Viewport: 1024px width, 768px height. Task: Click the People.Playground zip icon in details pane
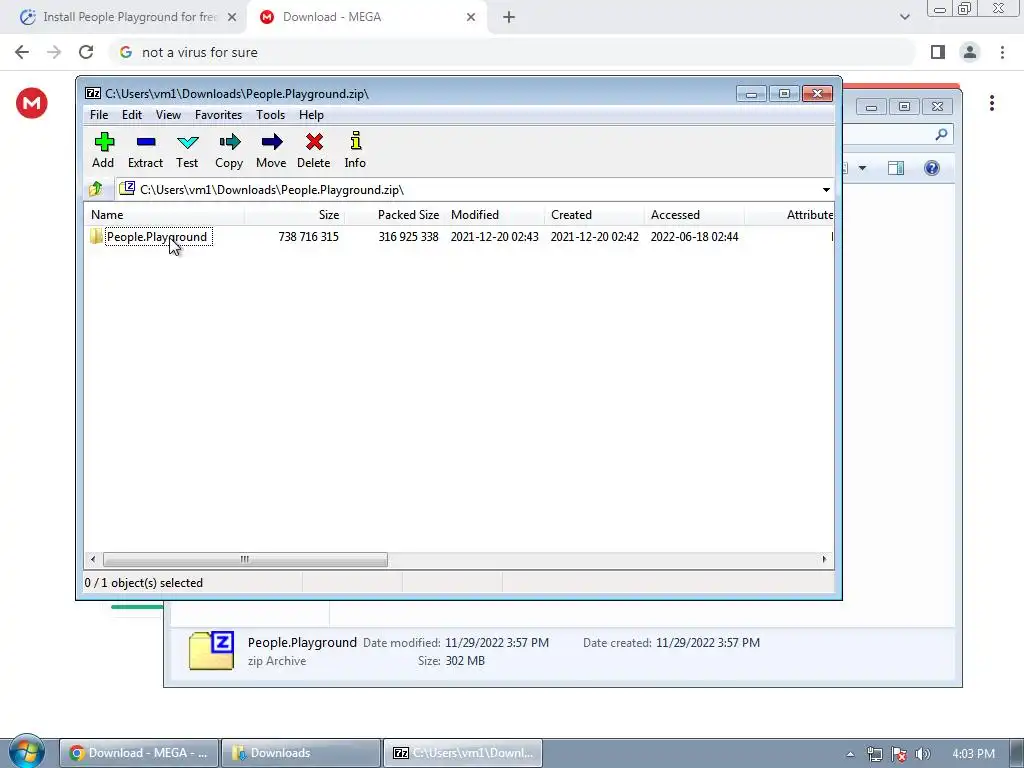(x=212, y=650)
